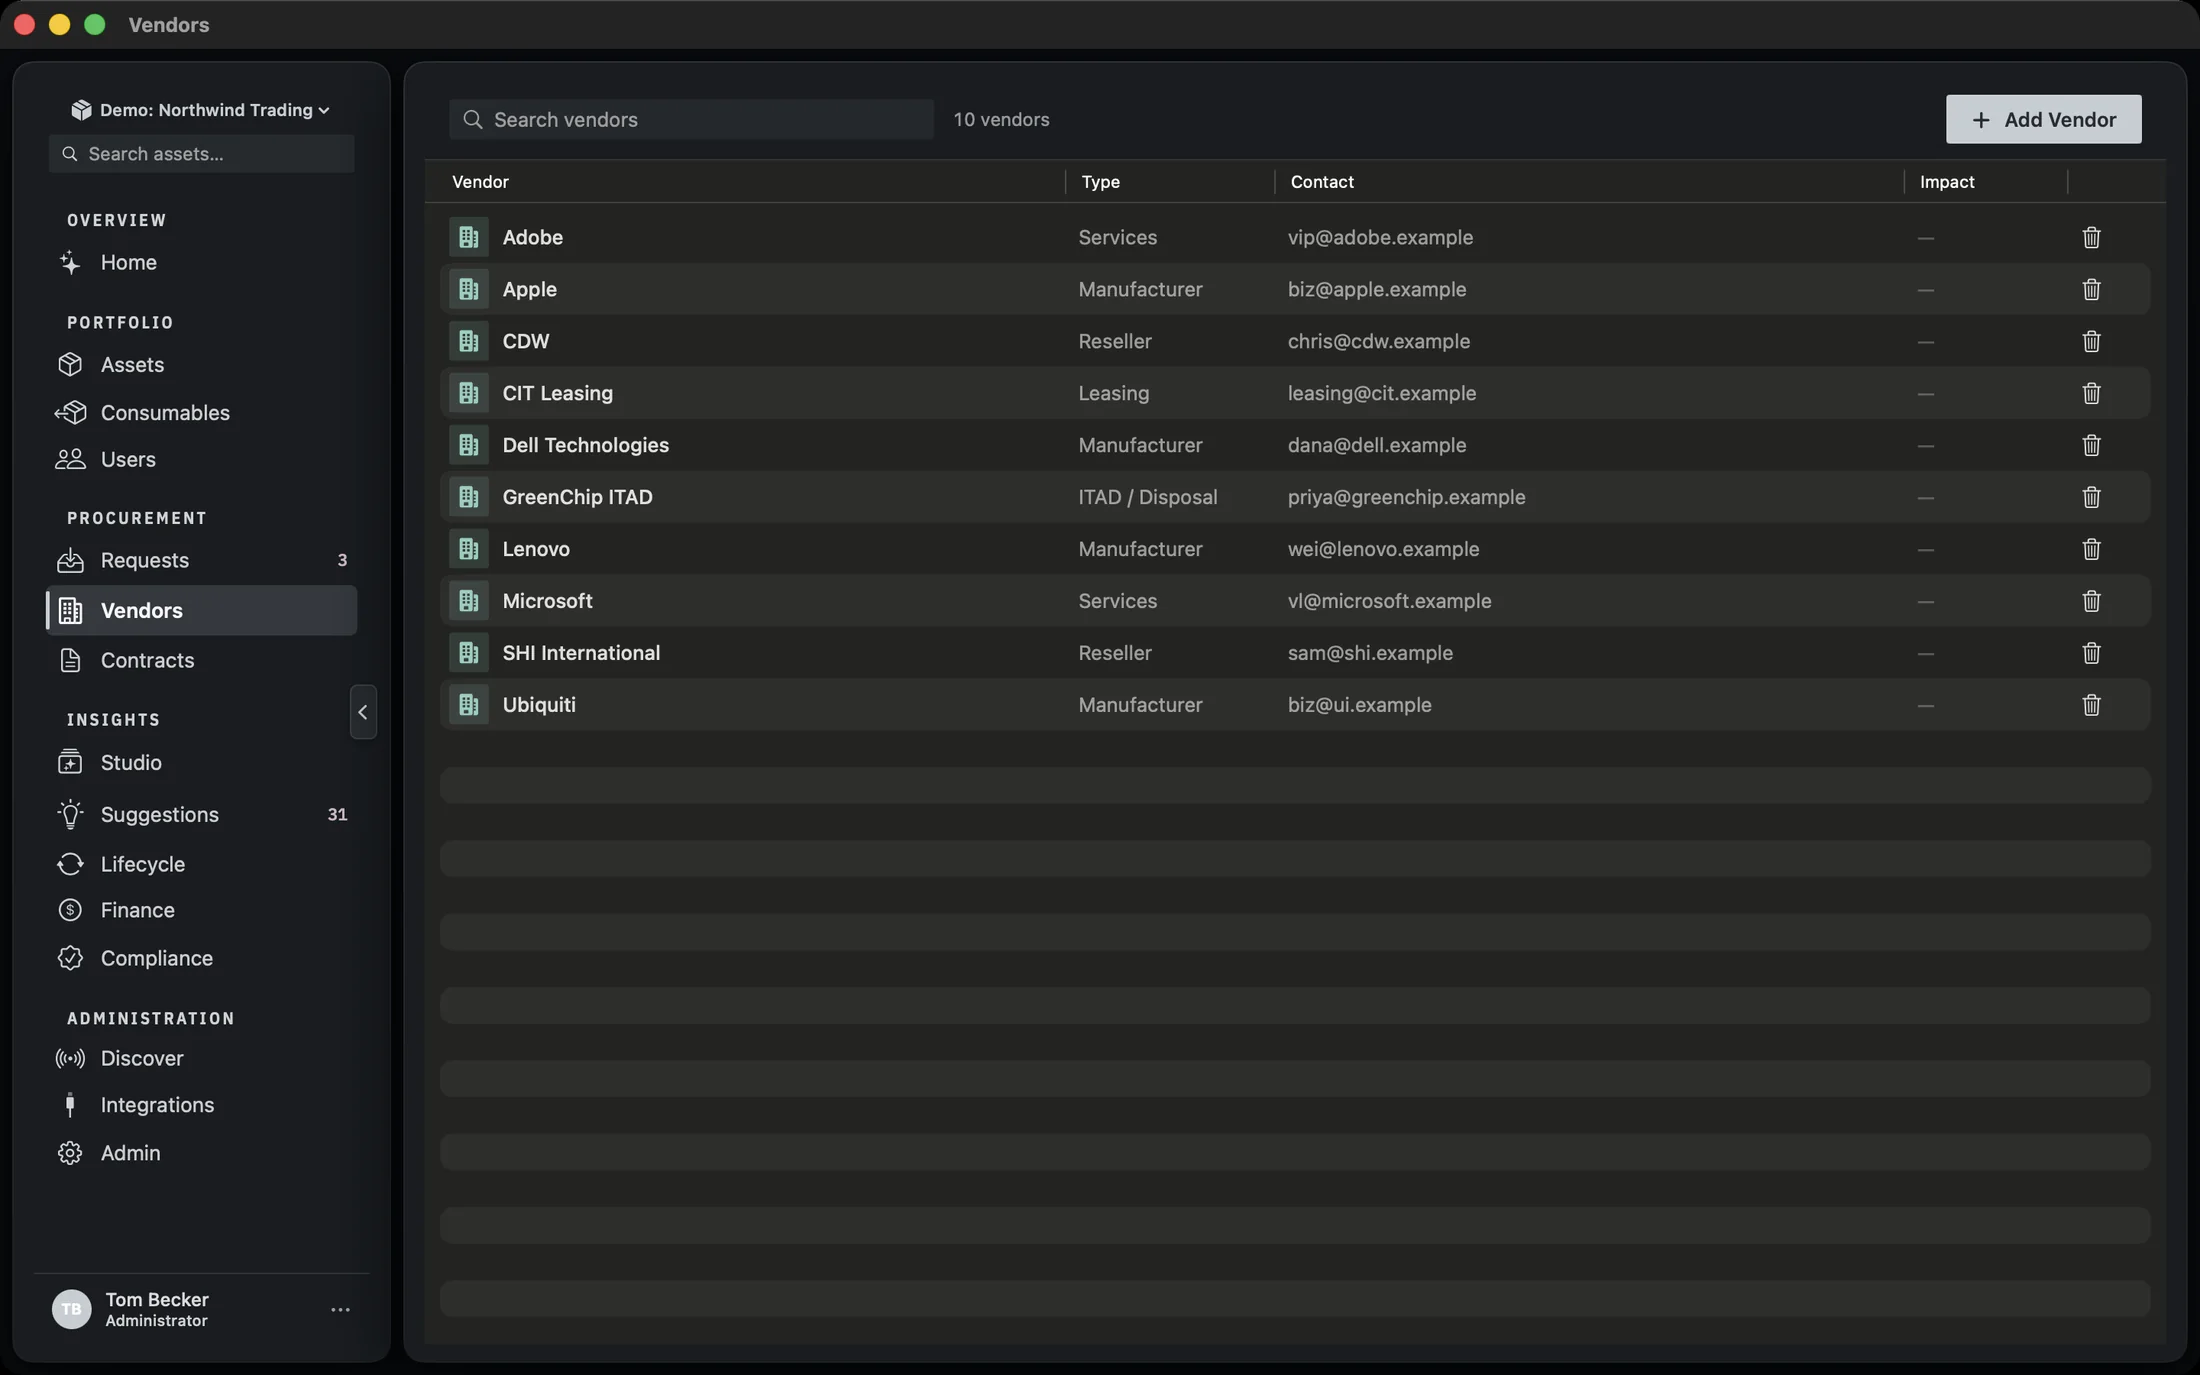Click the Consumables boxes icon
The image size is (2200, 1375).
pos(70,413)
